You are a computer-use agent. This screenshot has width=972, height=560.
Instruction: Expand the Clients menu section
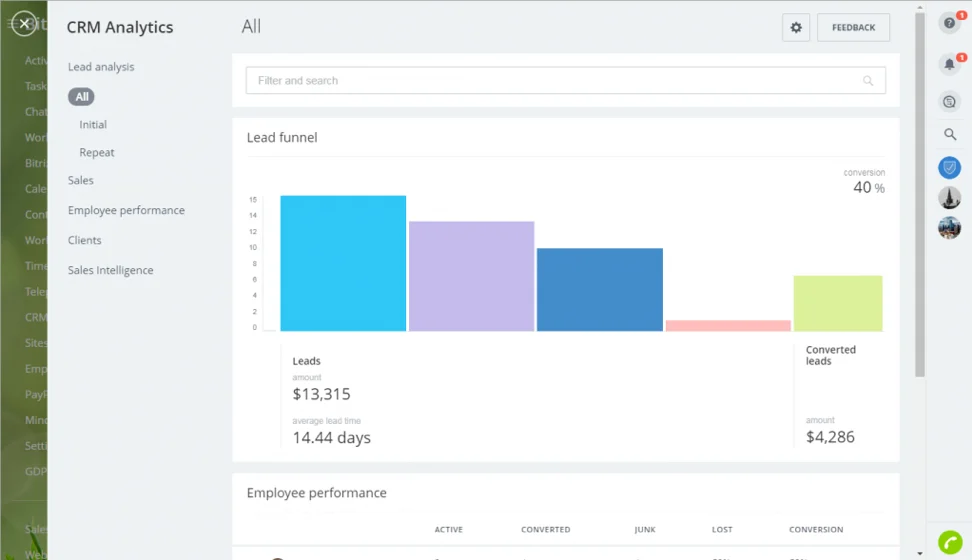coord(85,241)
